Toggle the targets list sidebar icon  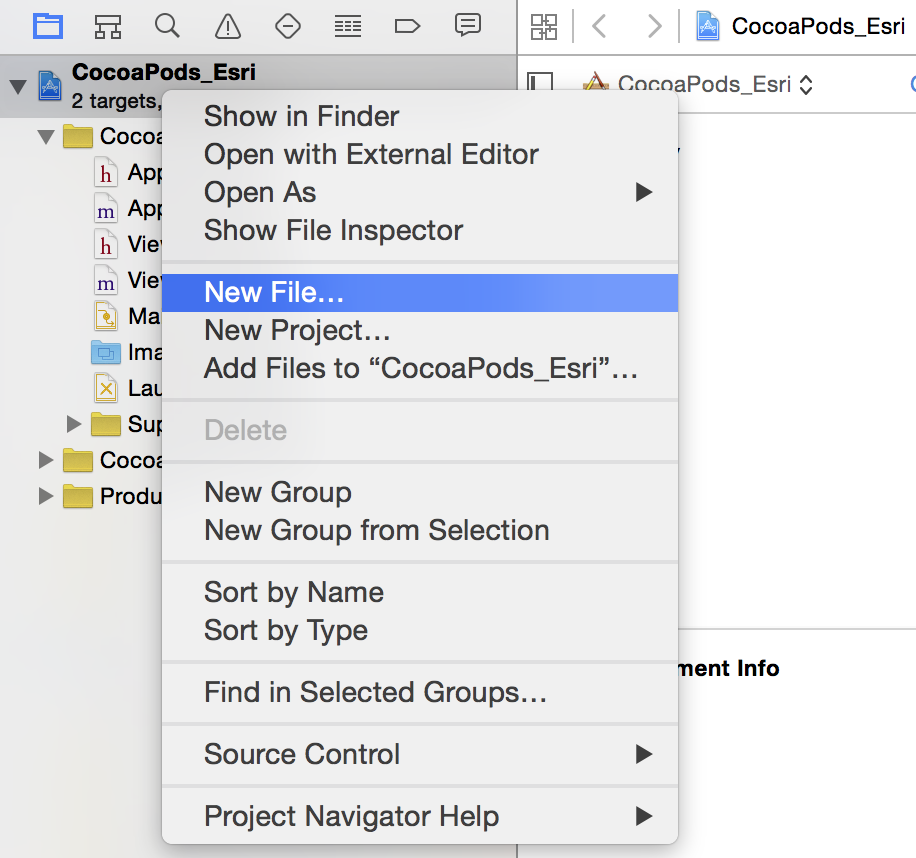pos(540,82)
